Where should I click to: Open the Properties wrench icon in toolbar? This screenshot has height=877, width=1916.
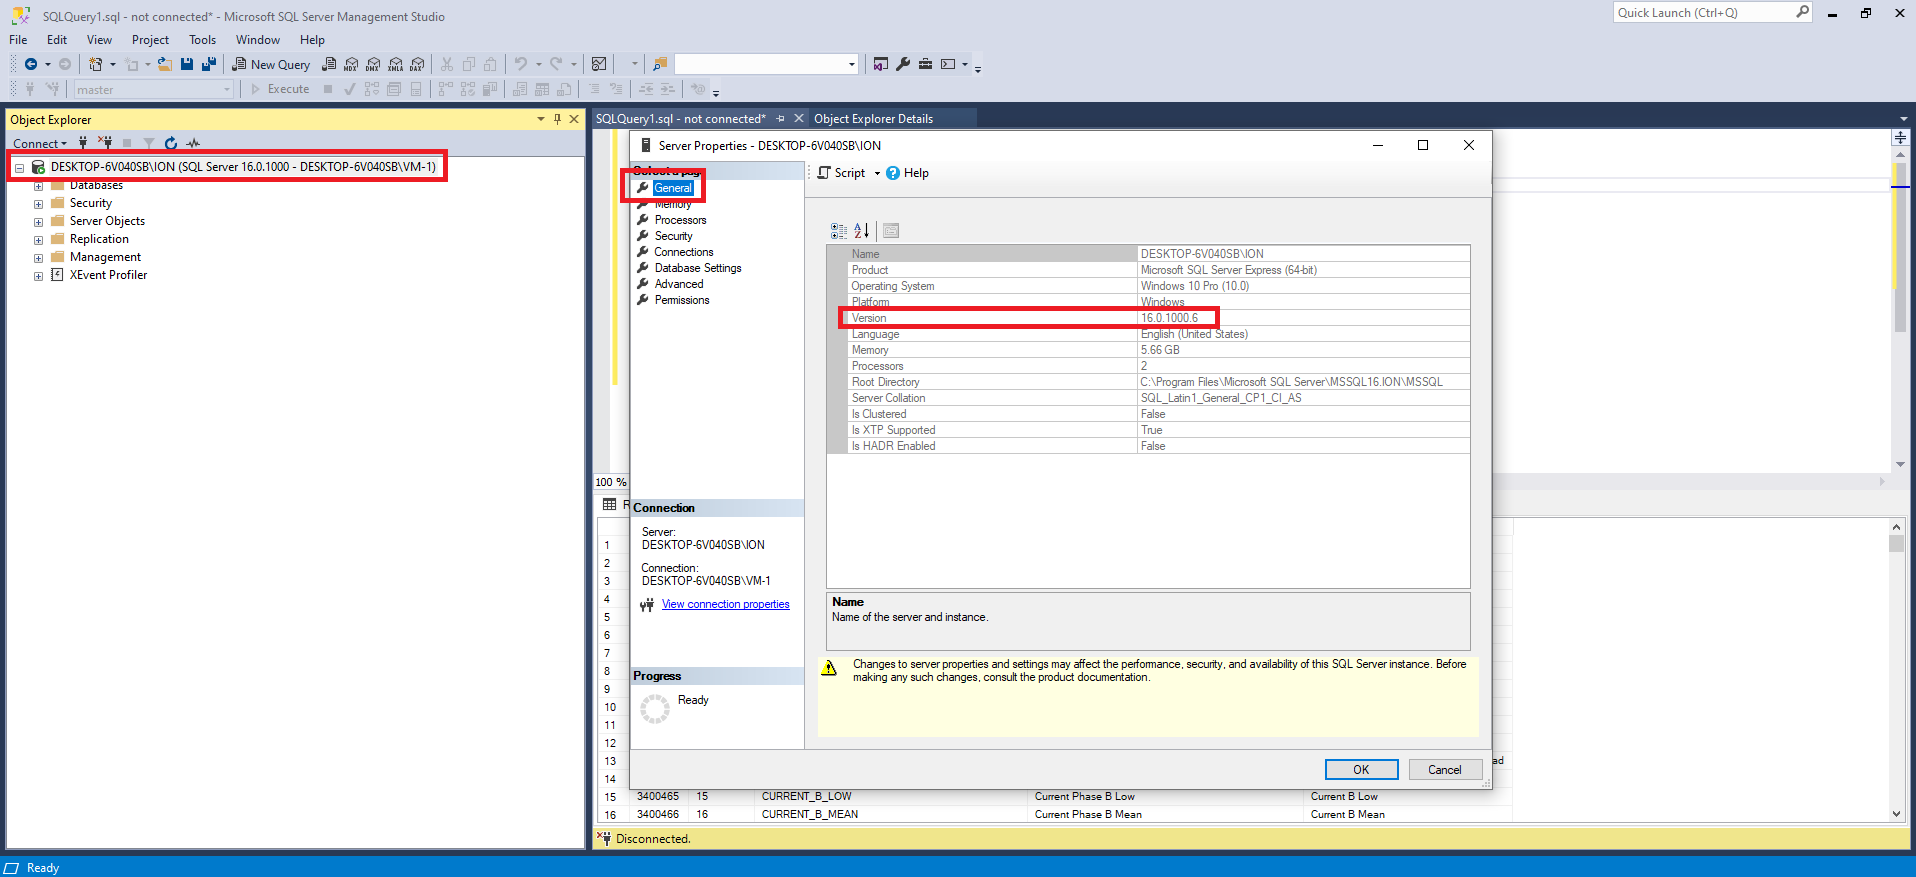(903, 64)
